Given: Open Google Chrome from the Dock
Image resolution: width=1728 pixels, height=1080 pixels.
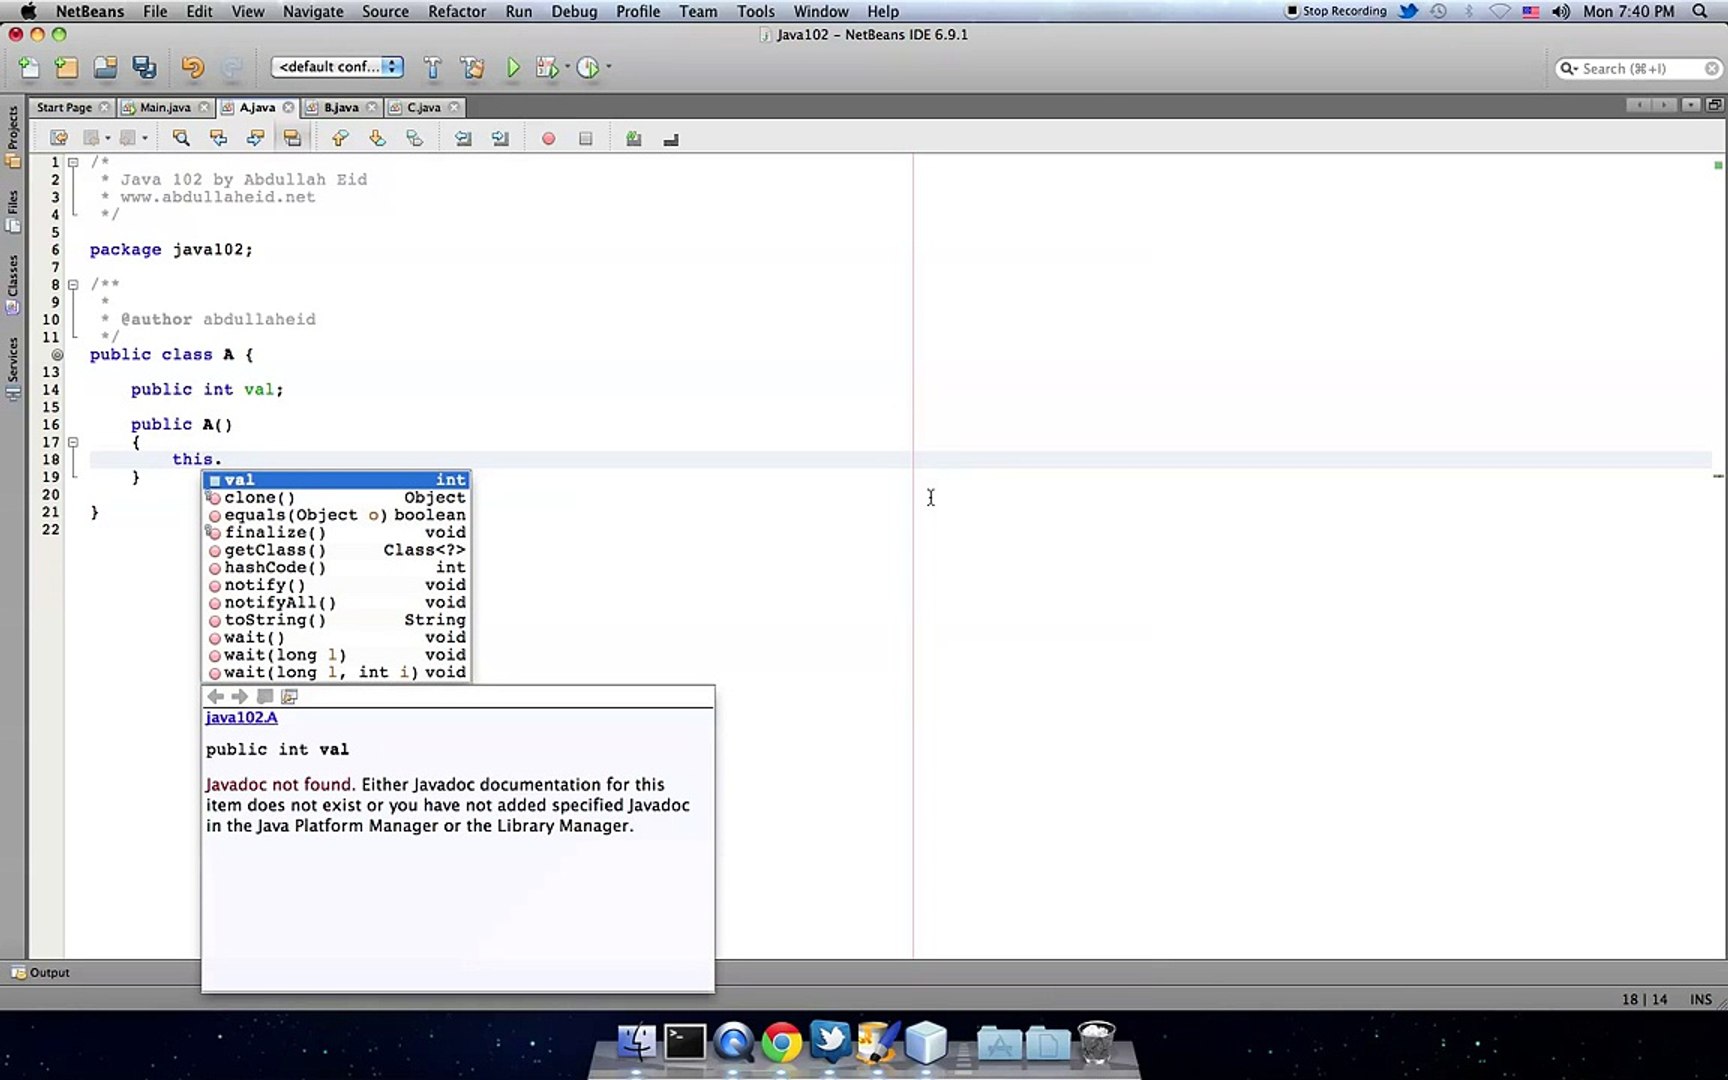Looking at the screenshot, I should [x=782, y=1042].
